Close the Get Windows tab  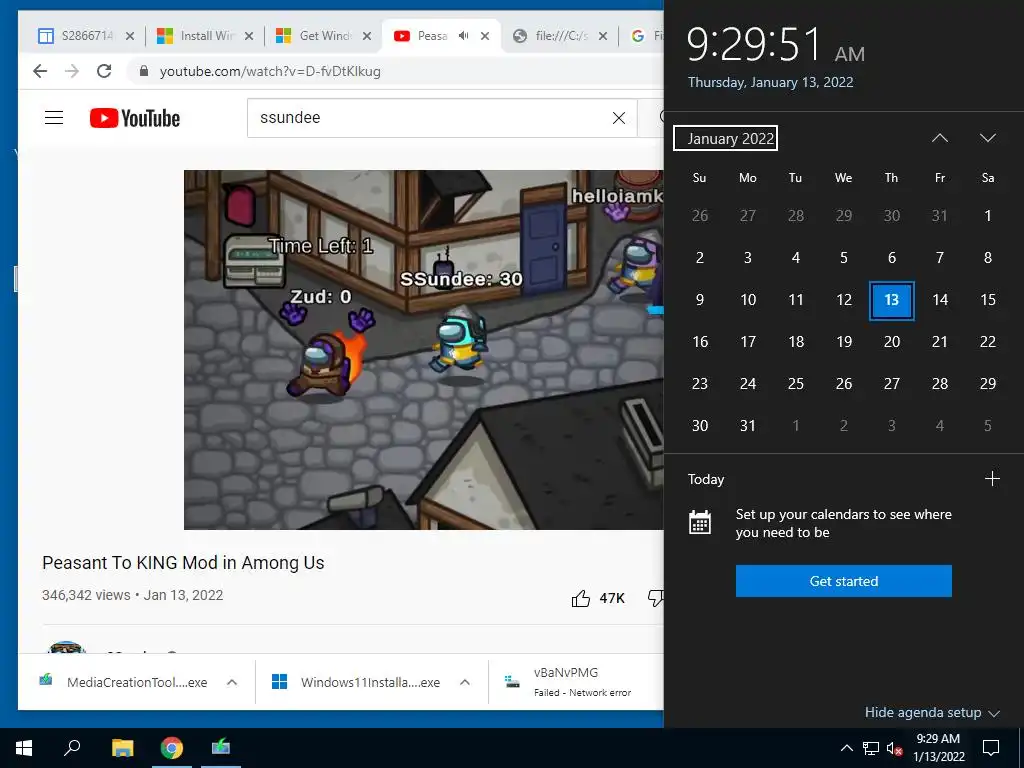tap(367, 36)
